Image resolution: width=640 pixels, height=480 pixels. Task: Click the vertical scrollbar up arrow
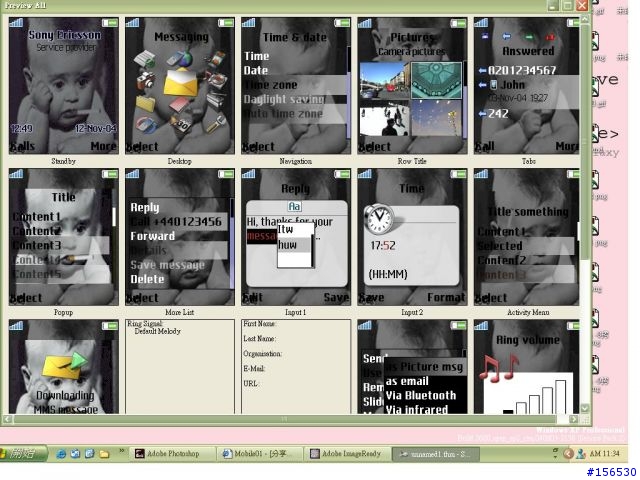point(585,19)
